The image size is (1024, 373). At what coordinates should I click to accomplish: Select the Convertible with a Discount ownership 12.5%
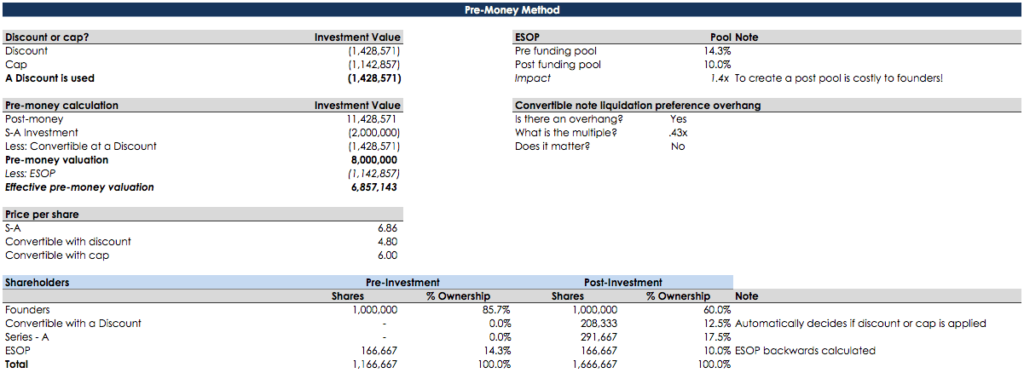(717, 323)
